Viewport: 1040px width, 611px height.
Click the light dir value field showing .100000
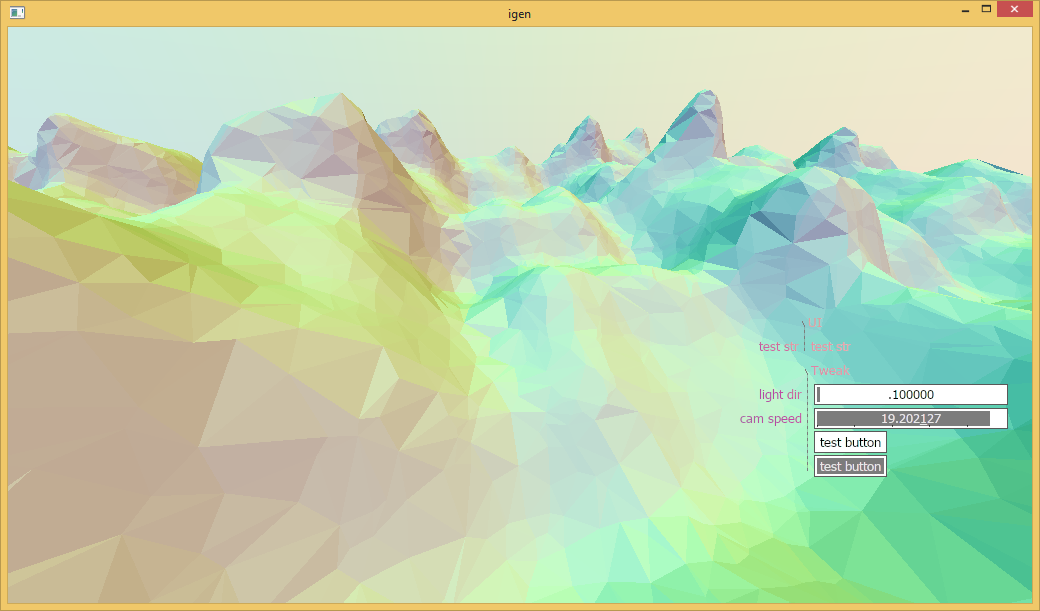pos(911,395)
